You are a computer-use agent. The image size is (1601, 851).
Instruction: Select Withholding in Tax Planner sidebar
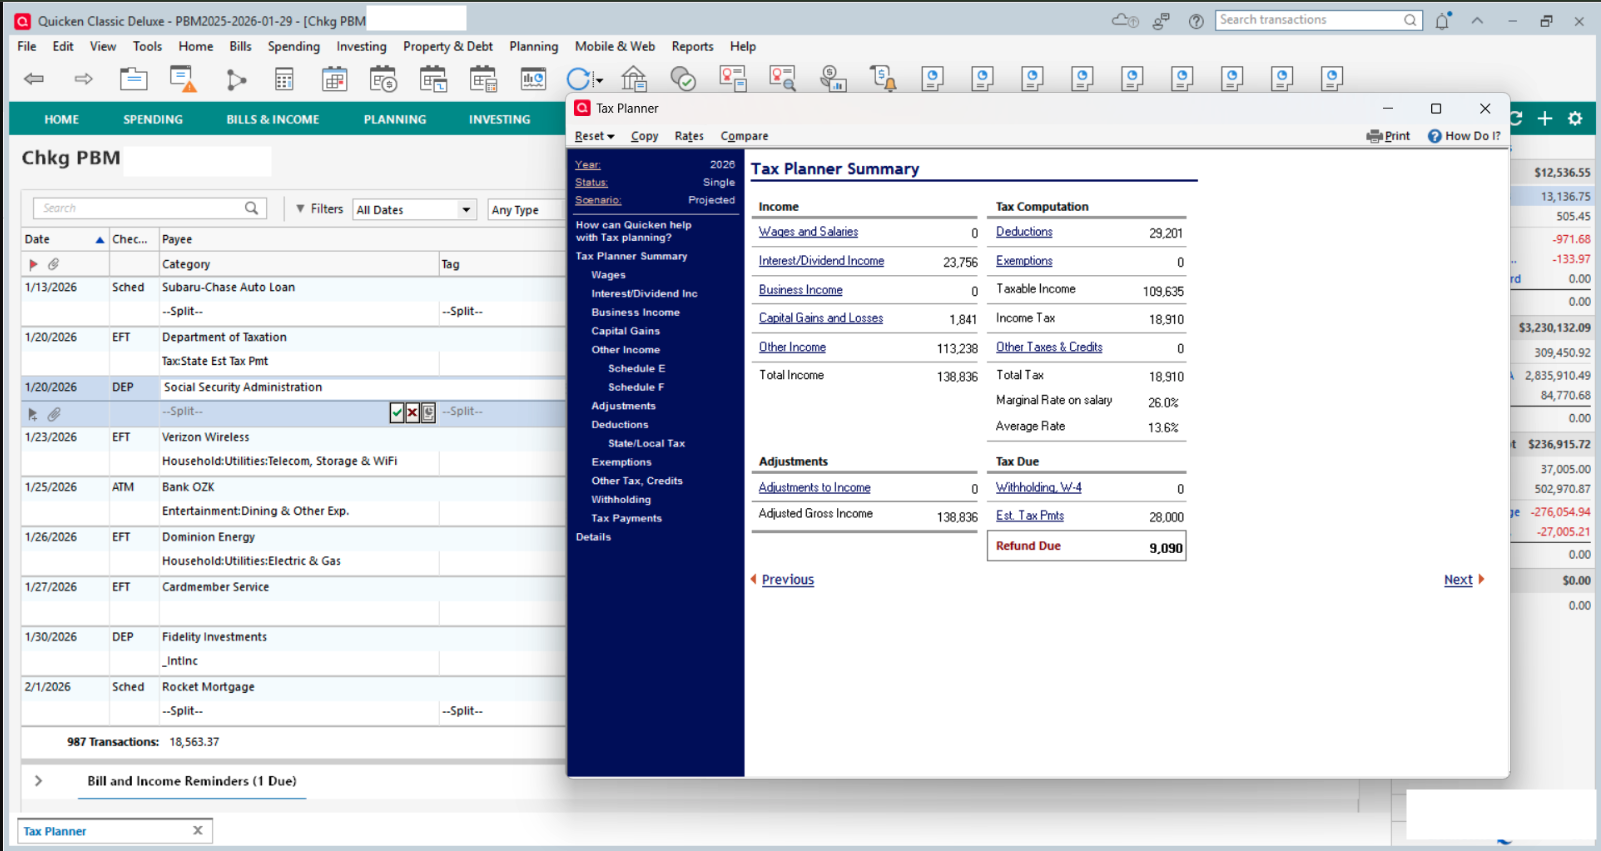click(621, 500)
